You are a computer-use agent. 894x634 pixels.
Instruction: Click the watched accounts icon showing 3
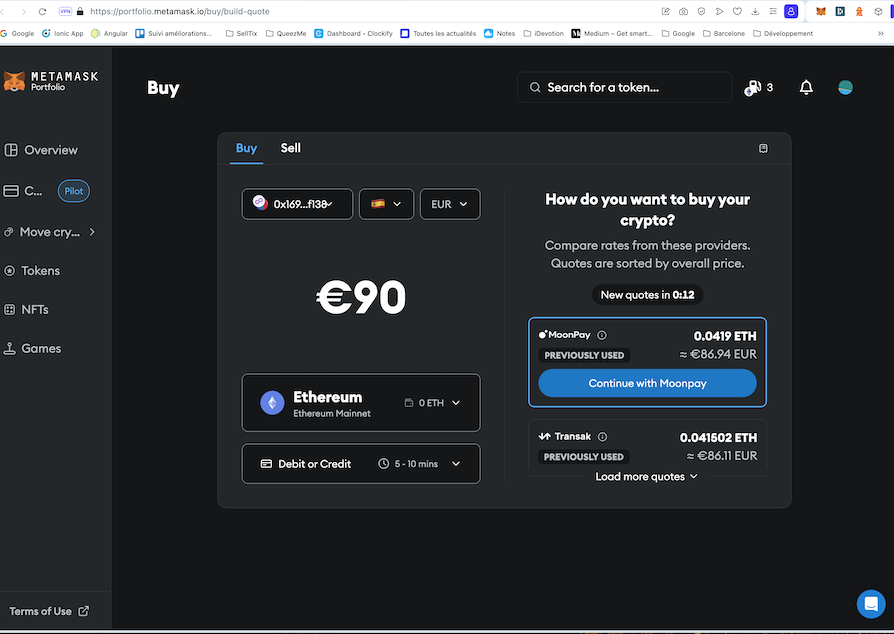click(x=759, y=88)
